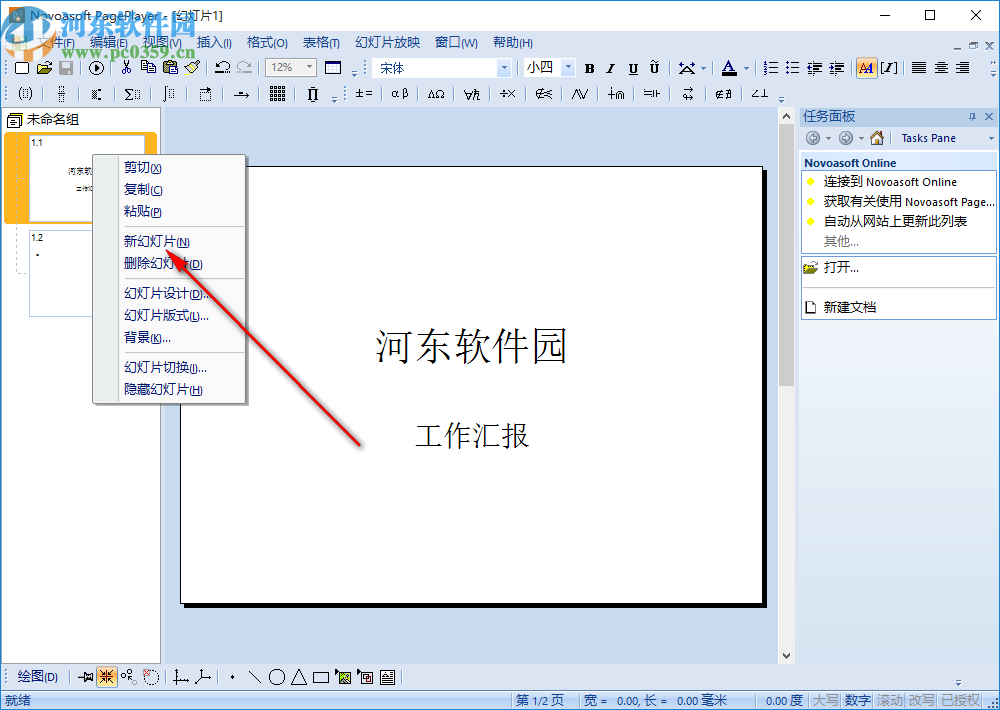This screenshot has height=710, width=1000.
Task: Pick the Ellipse shape in the drawing toolbar
Action: (277, 676)
